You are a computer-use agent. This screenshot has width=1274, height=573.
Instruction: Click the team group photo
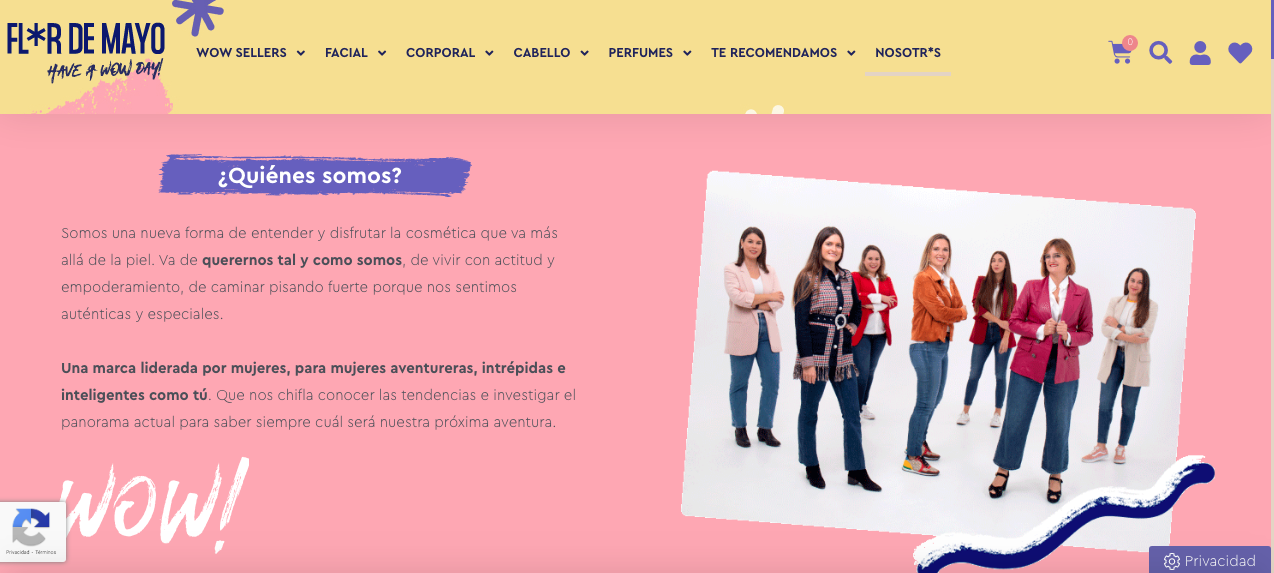tap(938, 362)
